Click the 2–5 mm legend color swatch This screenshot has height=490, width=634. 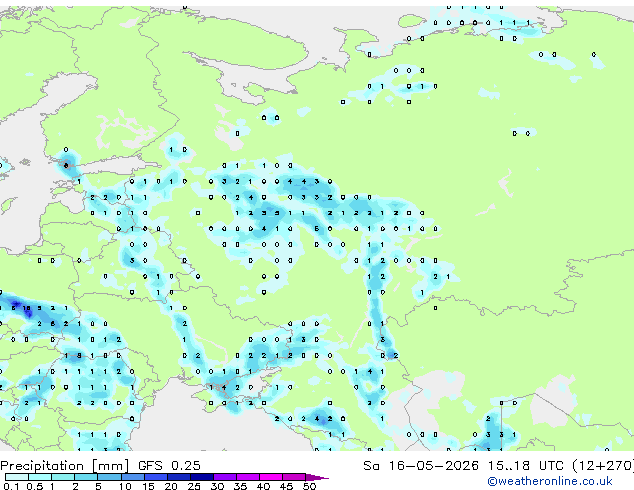[86, 477]
